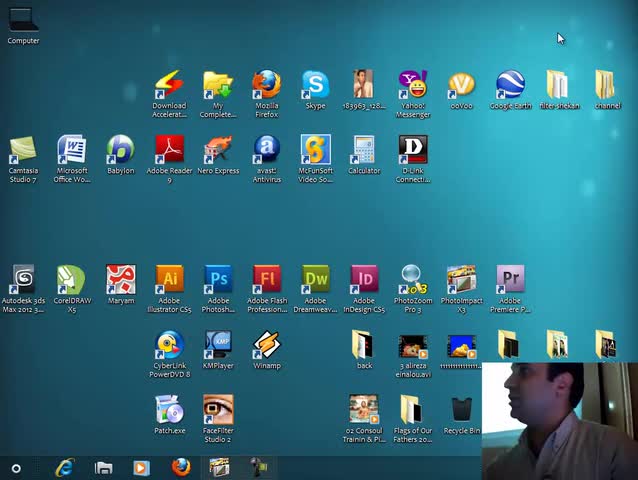Launch KMPlayer shortcut

pos(218,350)
